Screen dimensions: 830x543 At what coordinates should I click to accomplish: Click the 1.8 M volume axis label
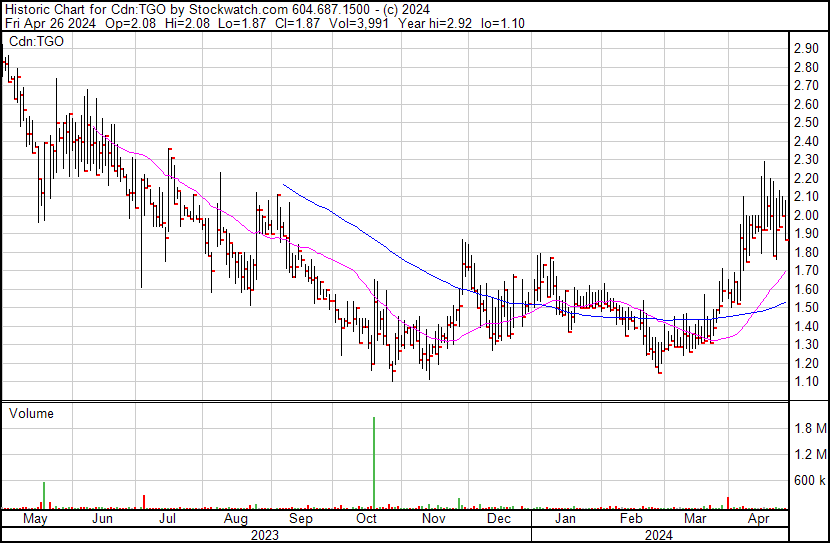810,428
